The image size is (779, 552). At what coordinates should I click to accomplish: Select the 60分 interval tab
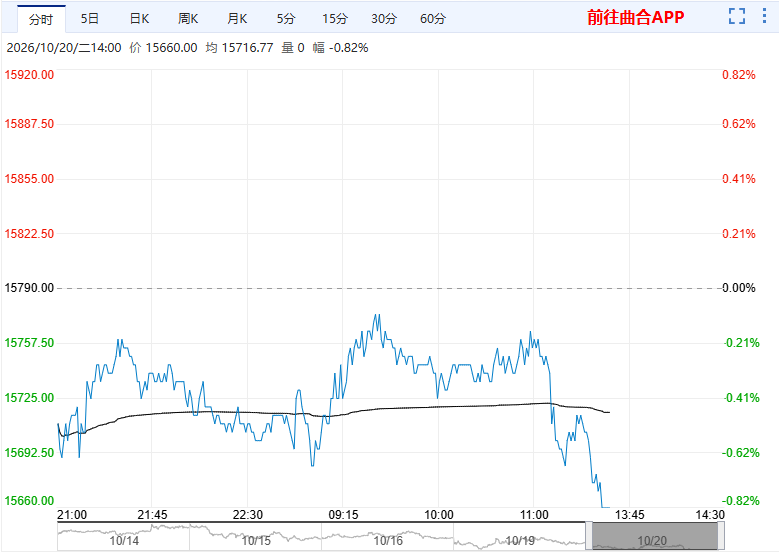pos(433,19)
